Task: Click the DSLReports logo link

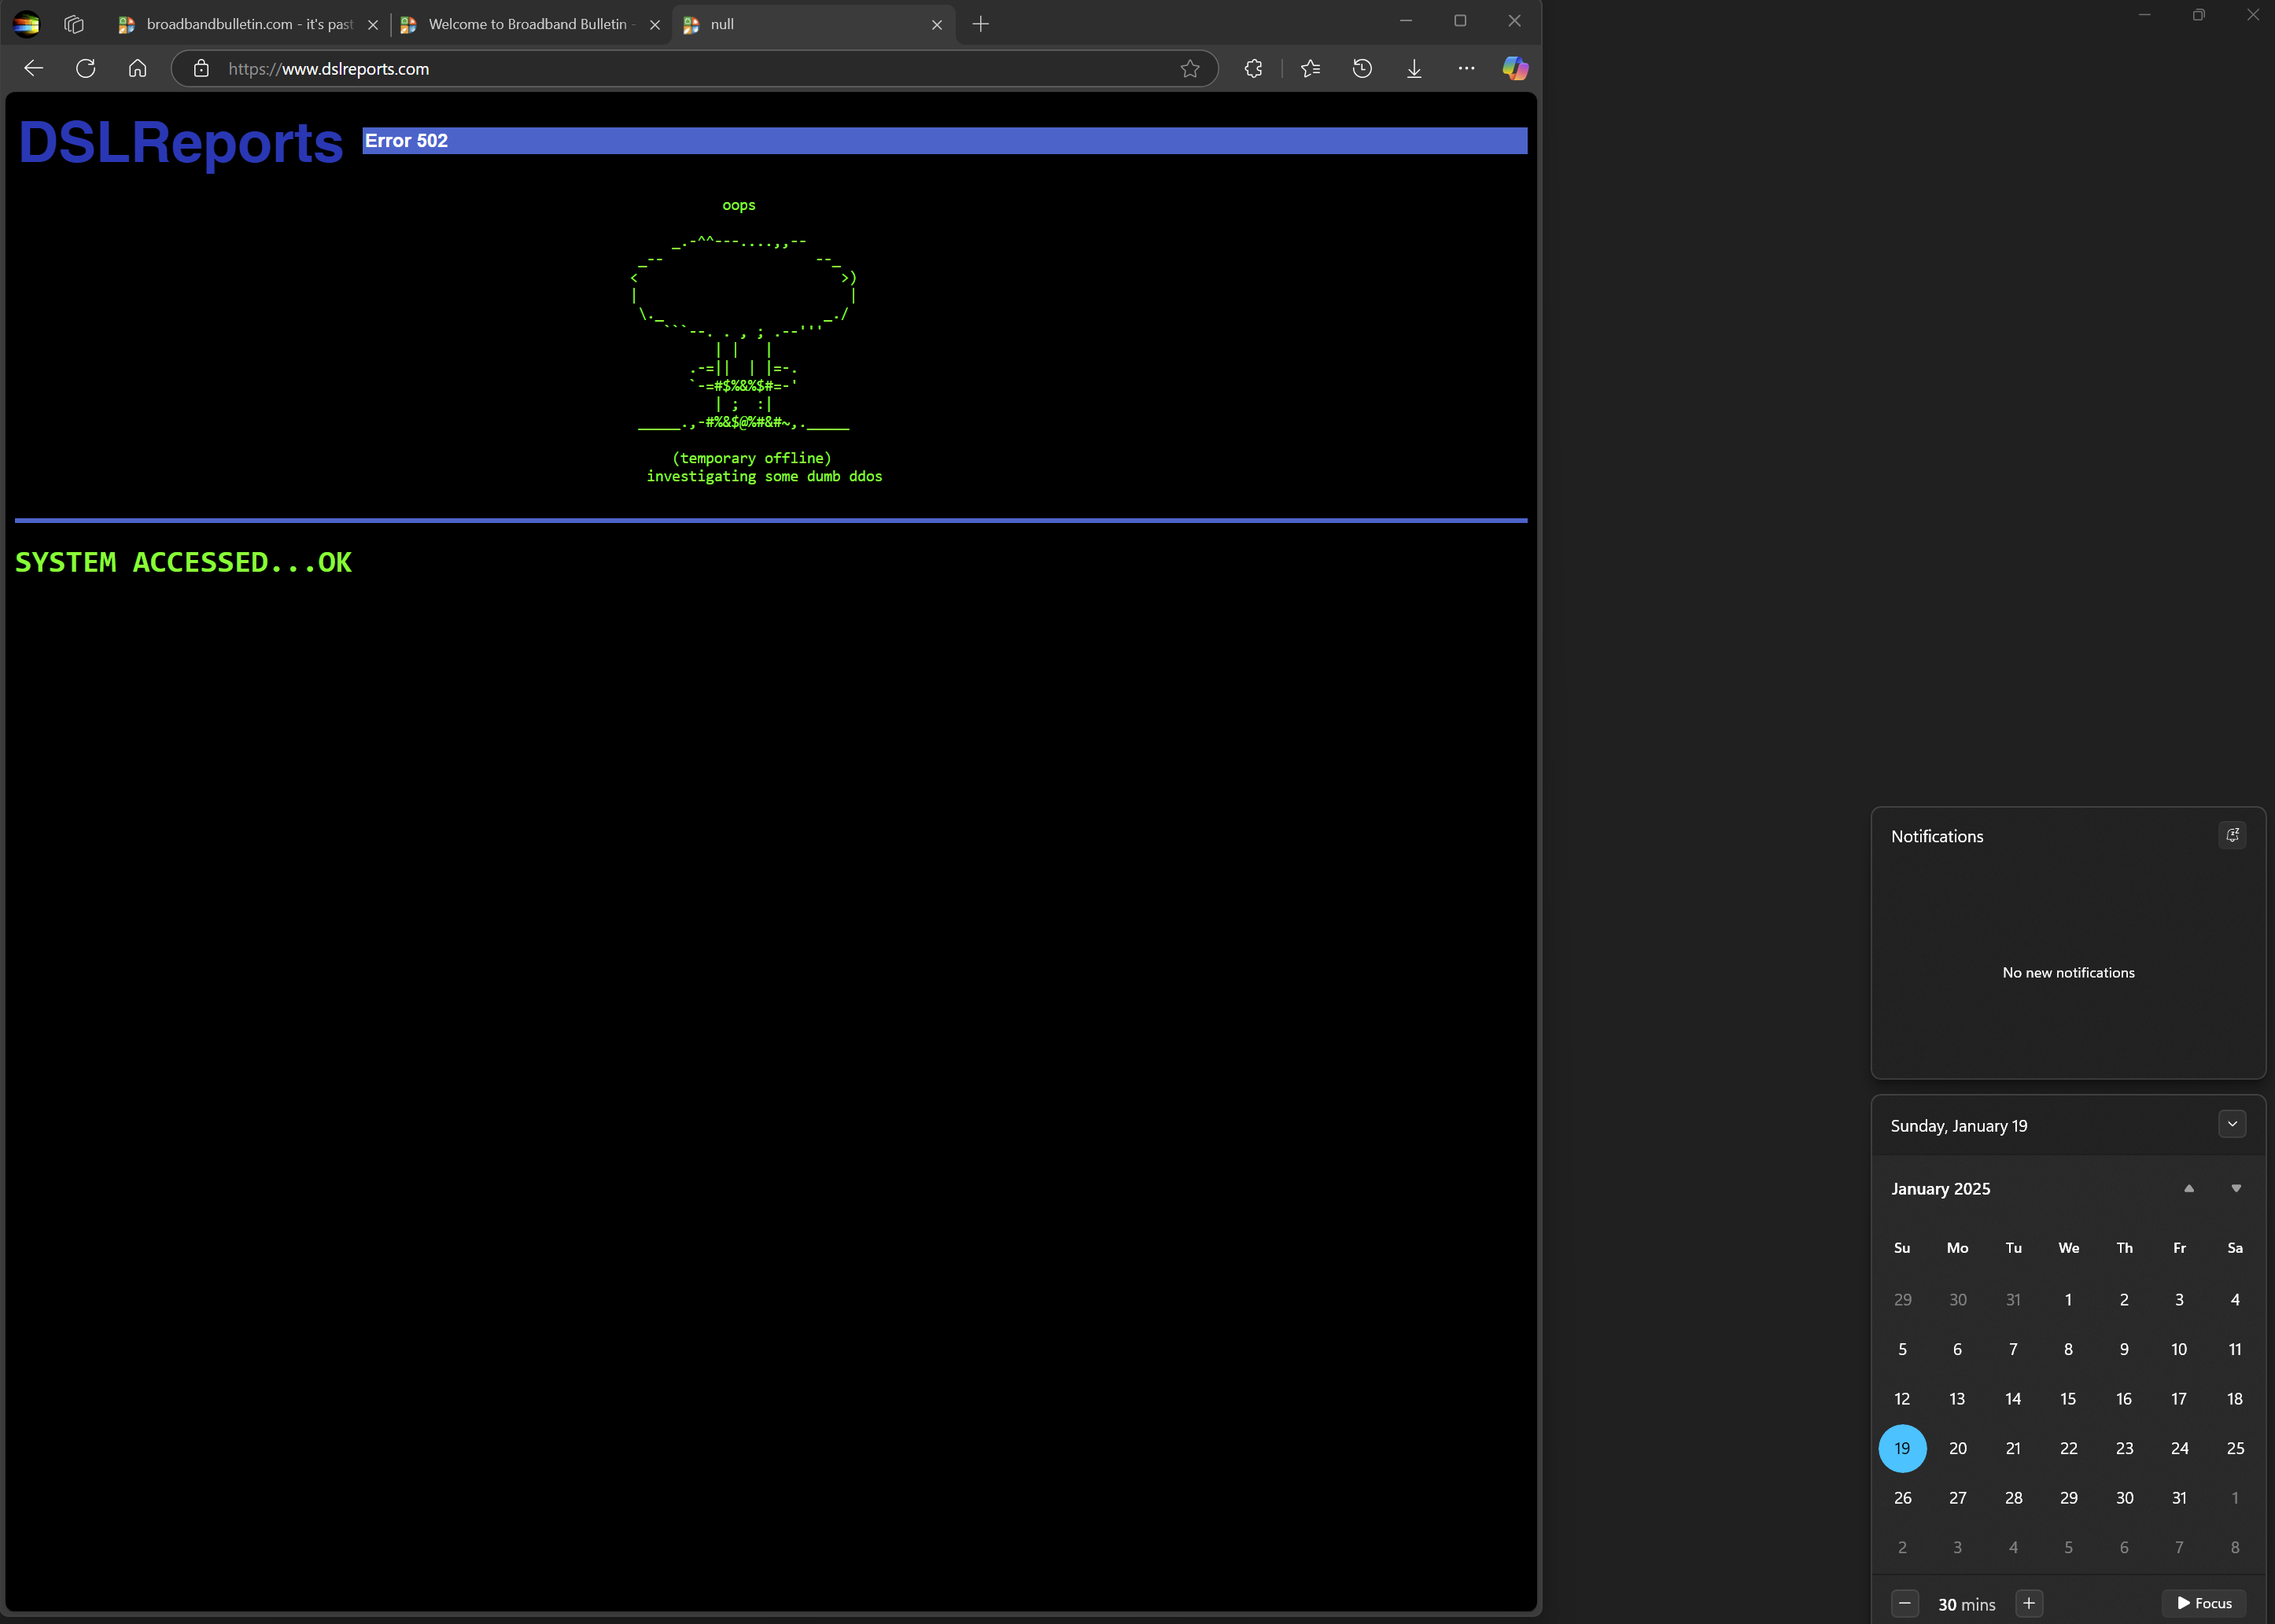Action: point(181,142)
